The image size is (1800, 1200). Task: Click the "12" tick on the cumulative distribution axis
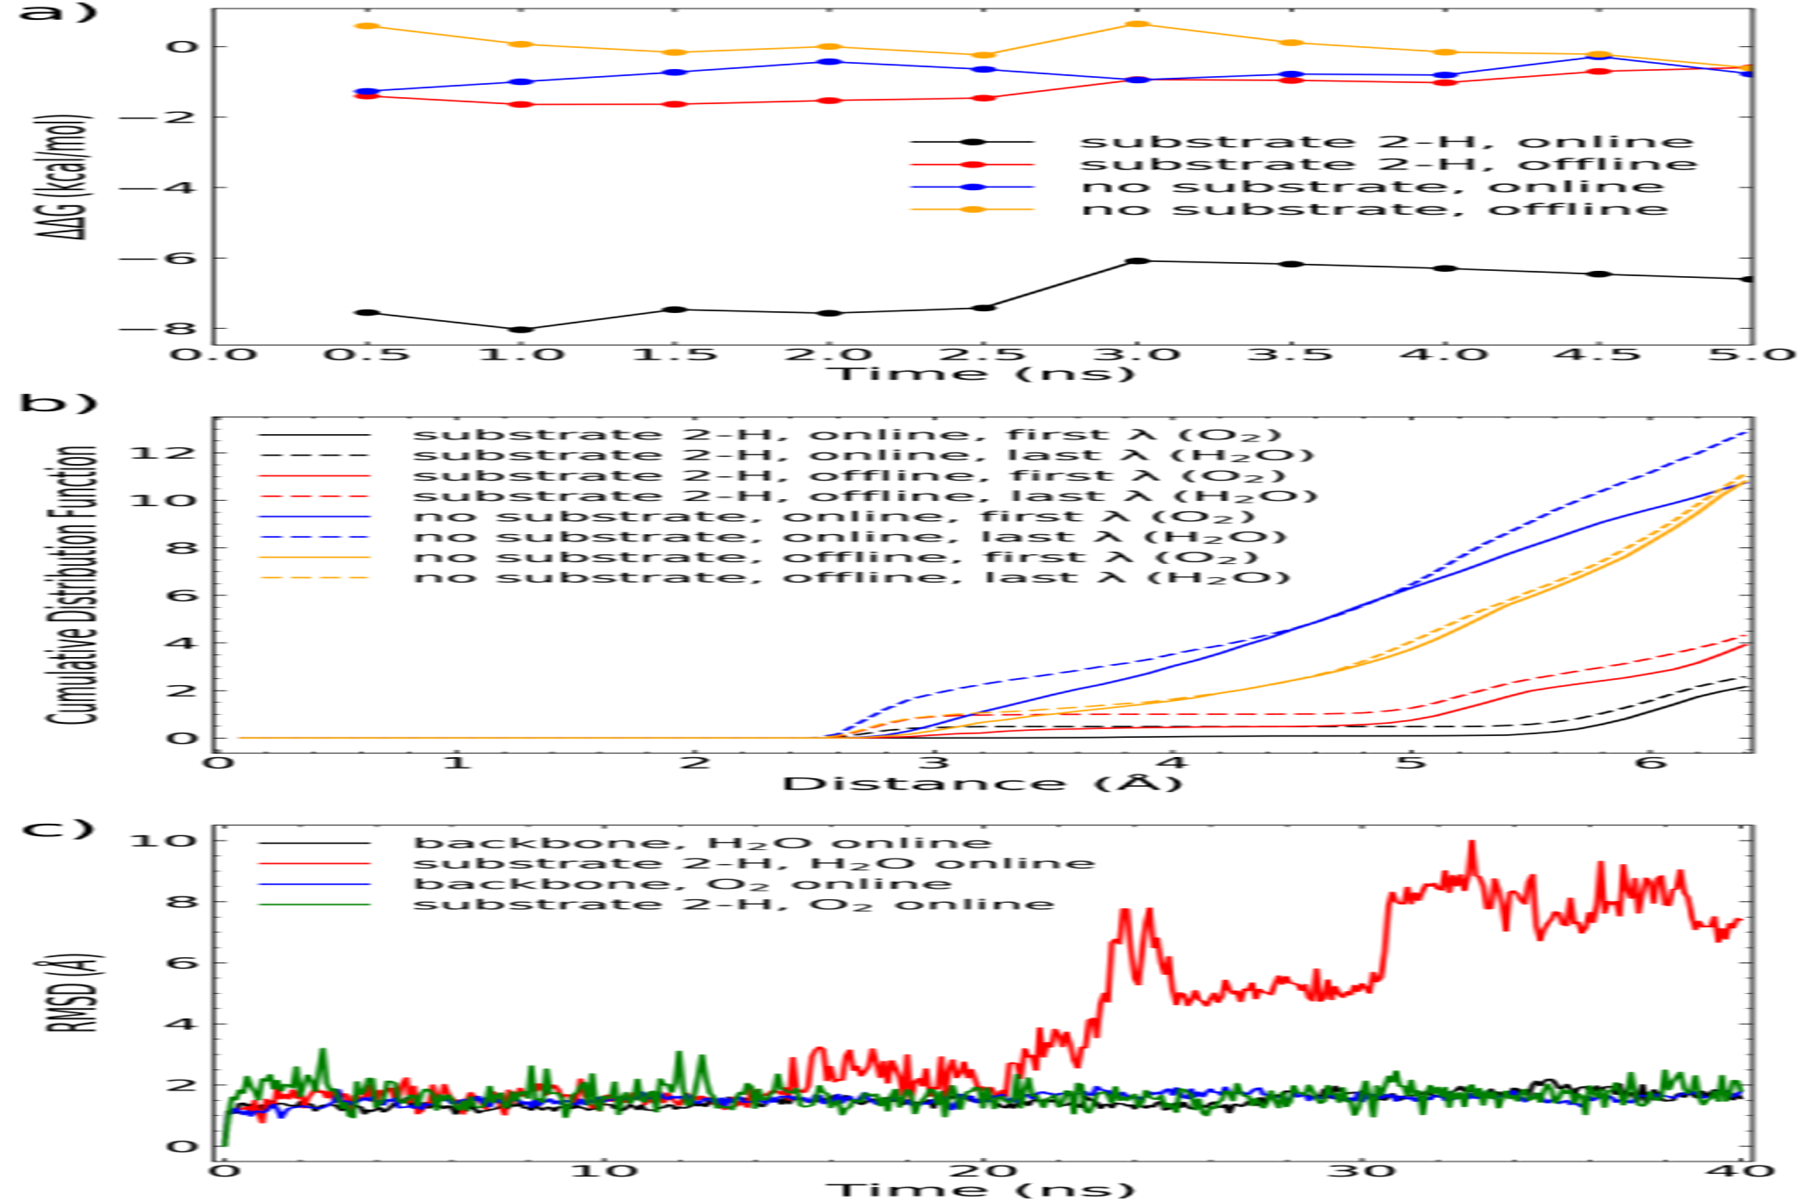[x=165, y=453]
